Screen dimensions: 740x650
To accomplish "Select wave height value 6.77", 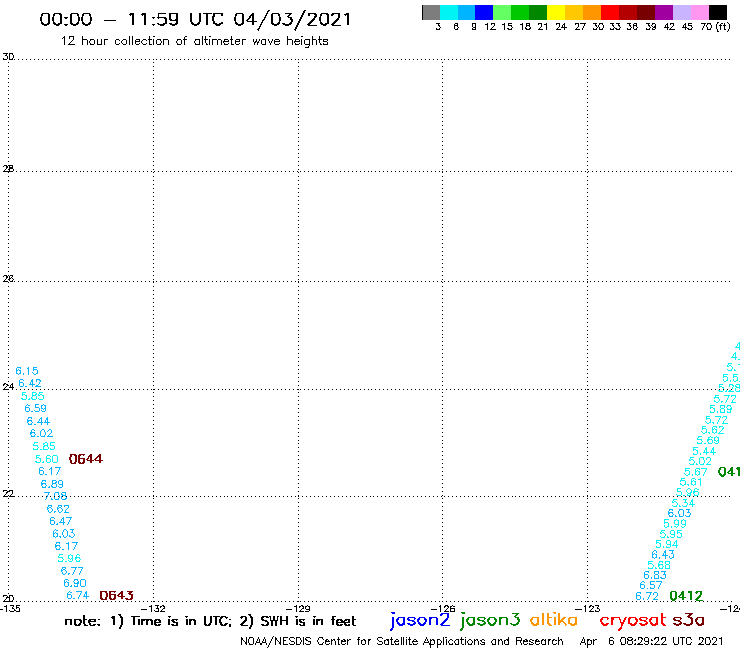I will (x=72, y=571).
